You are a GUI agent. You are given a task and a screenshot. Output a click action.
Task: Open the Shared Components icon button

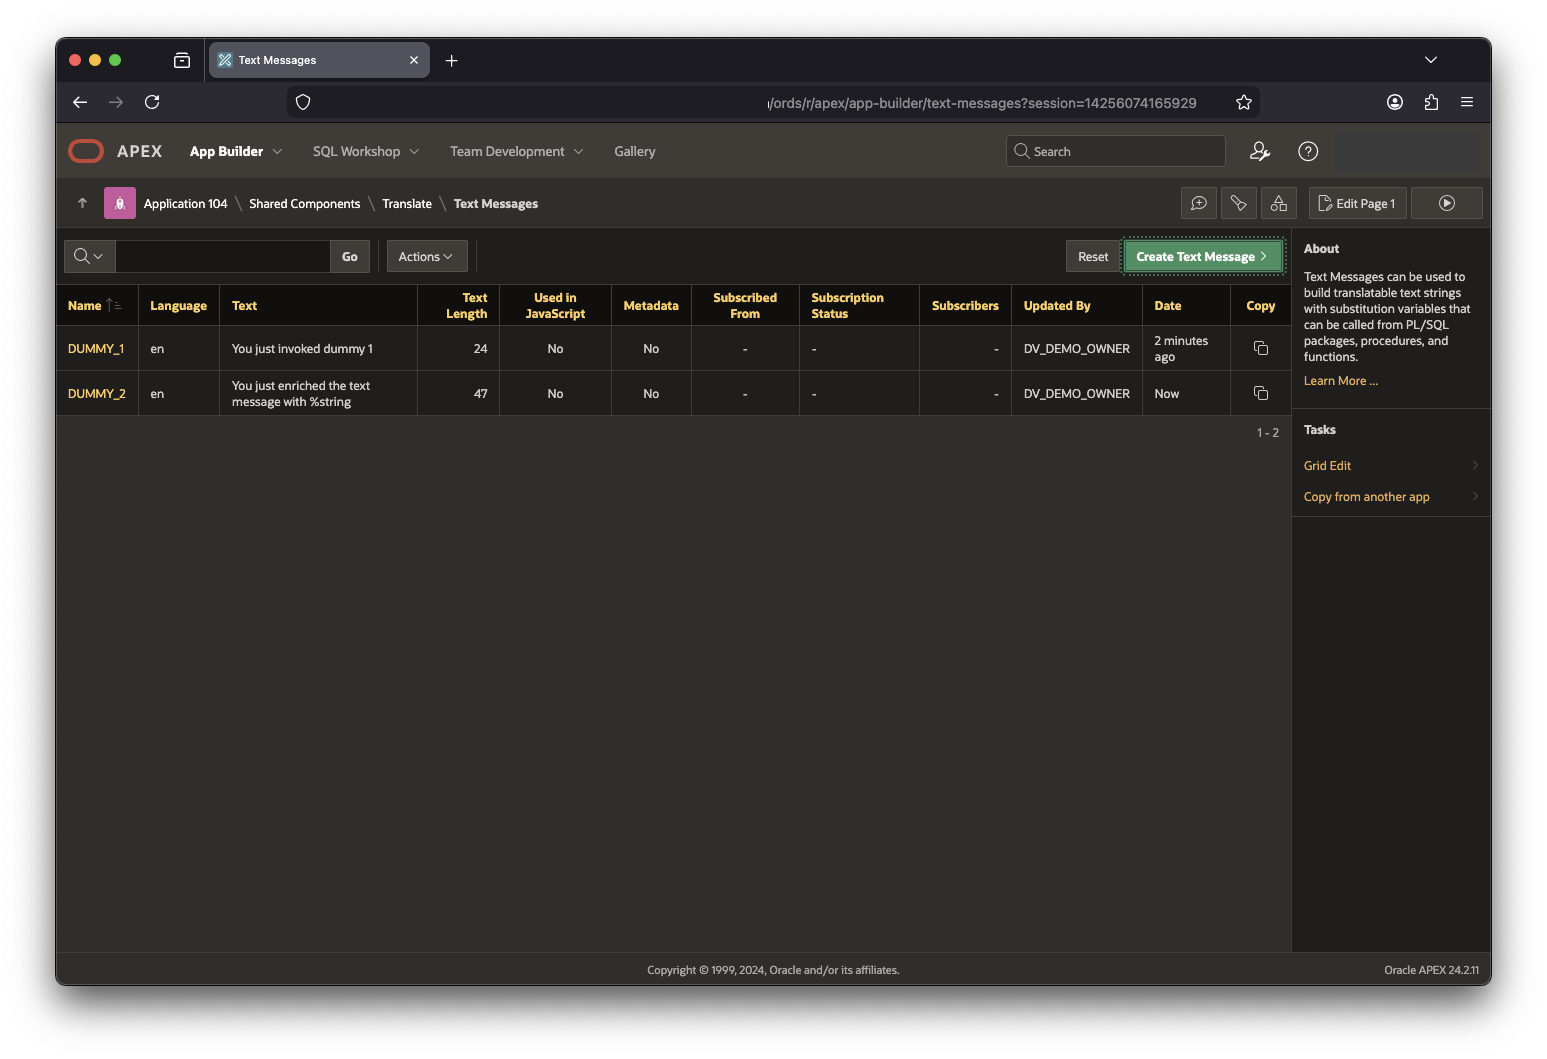click(x=1278, y=203)
